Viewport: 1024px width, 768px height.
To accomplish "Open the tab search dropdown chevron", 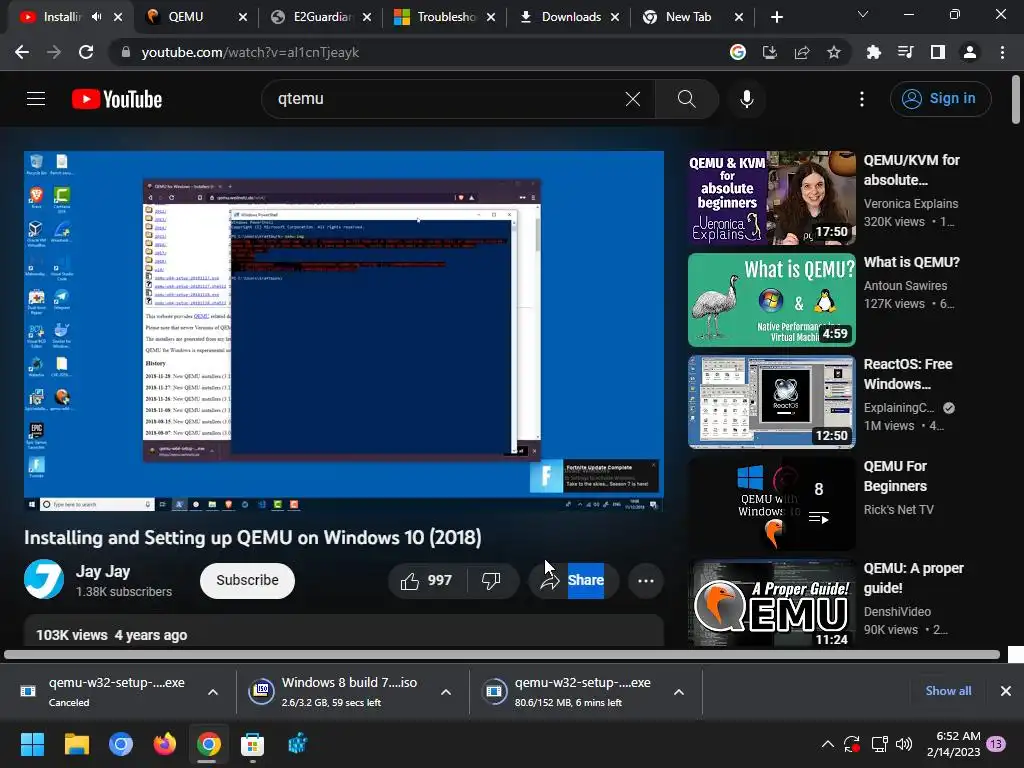I will (x=863, y=14).
